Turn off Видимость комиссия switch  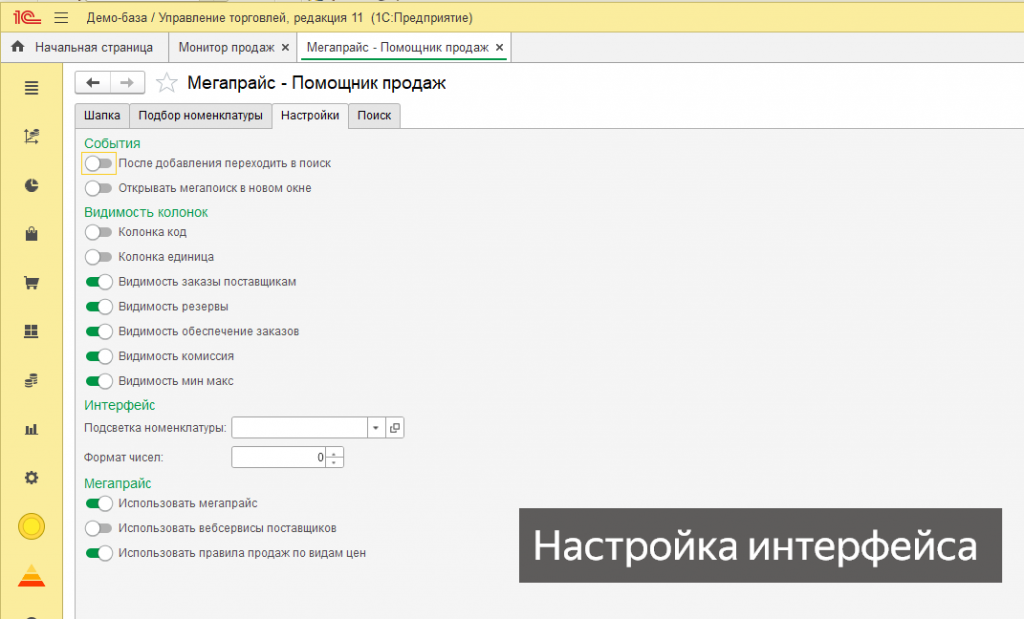tap(99, 356)
